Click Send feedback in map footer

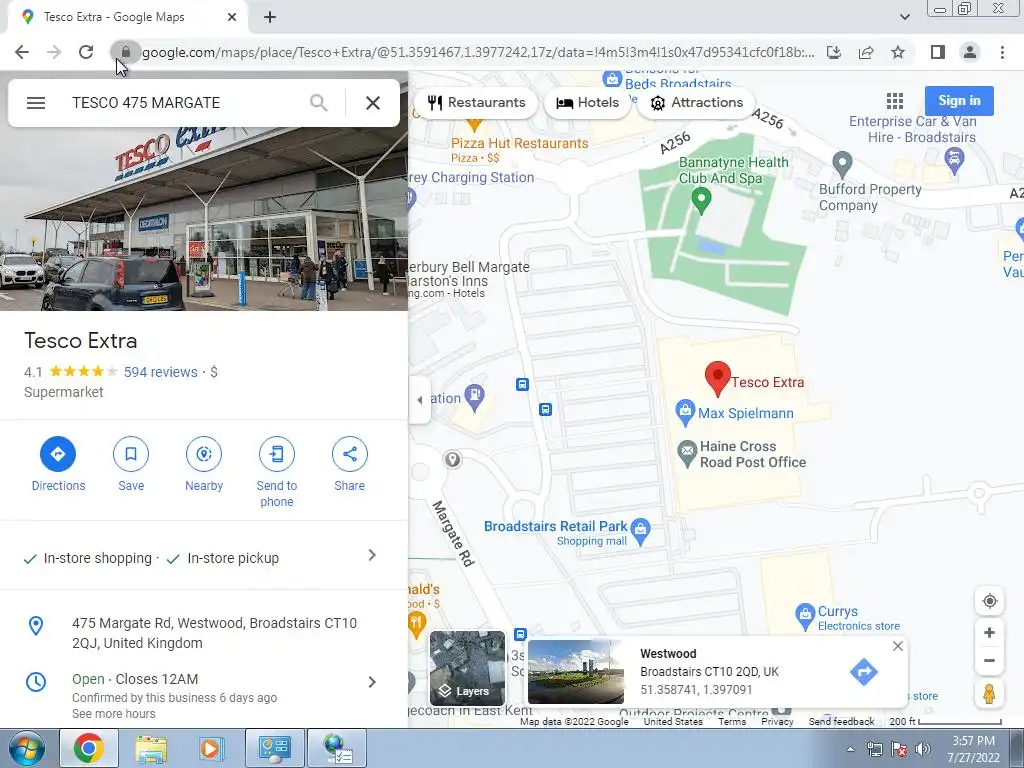click(841, 722)
